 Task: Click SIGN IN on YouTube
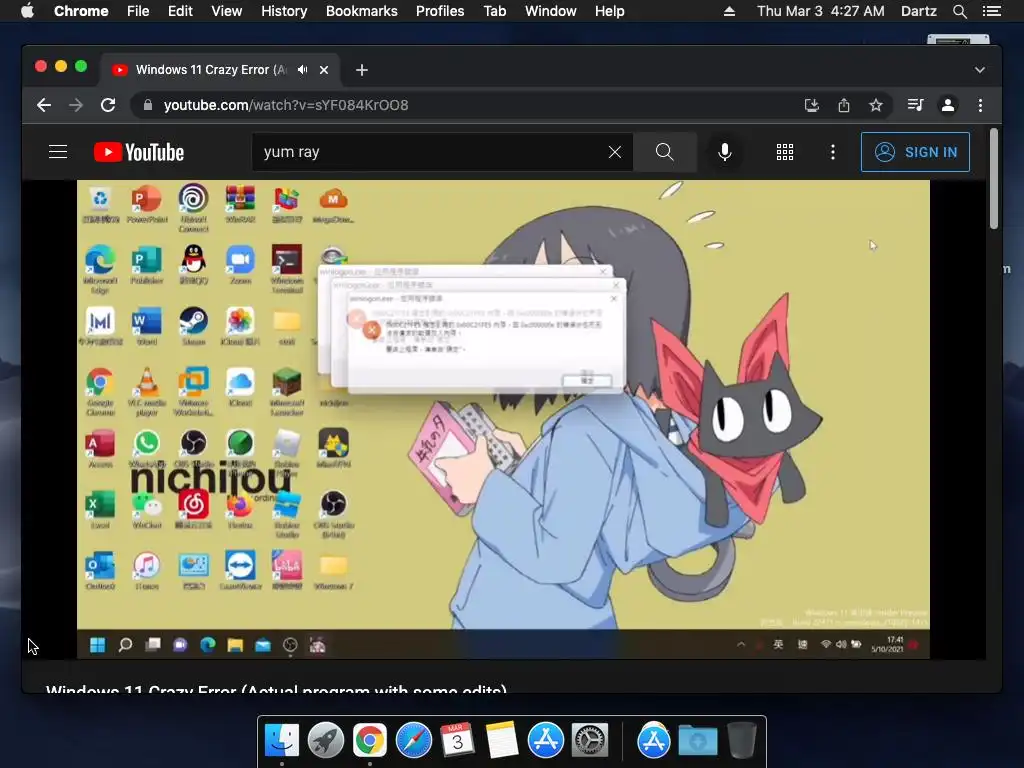tap(915, 152)
